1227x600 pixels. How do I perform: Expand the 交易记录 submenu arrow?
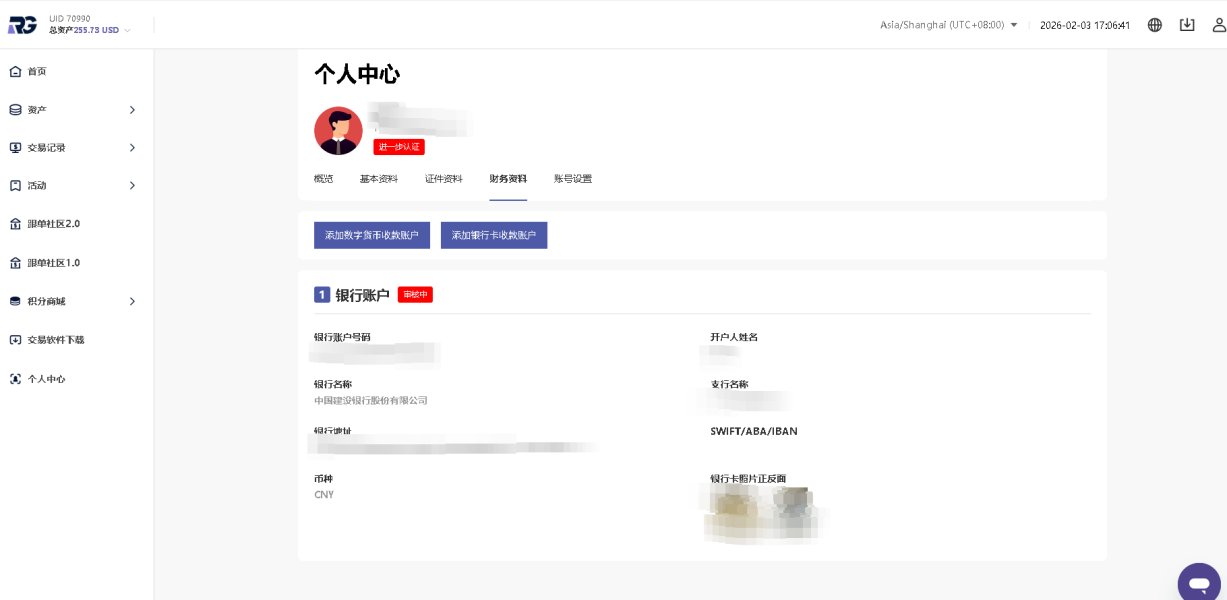click(x=132, y=148)
